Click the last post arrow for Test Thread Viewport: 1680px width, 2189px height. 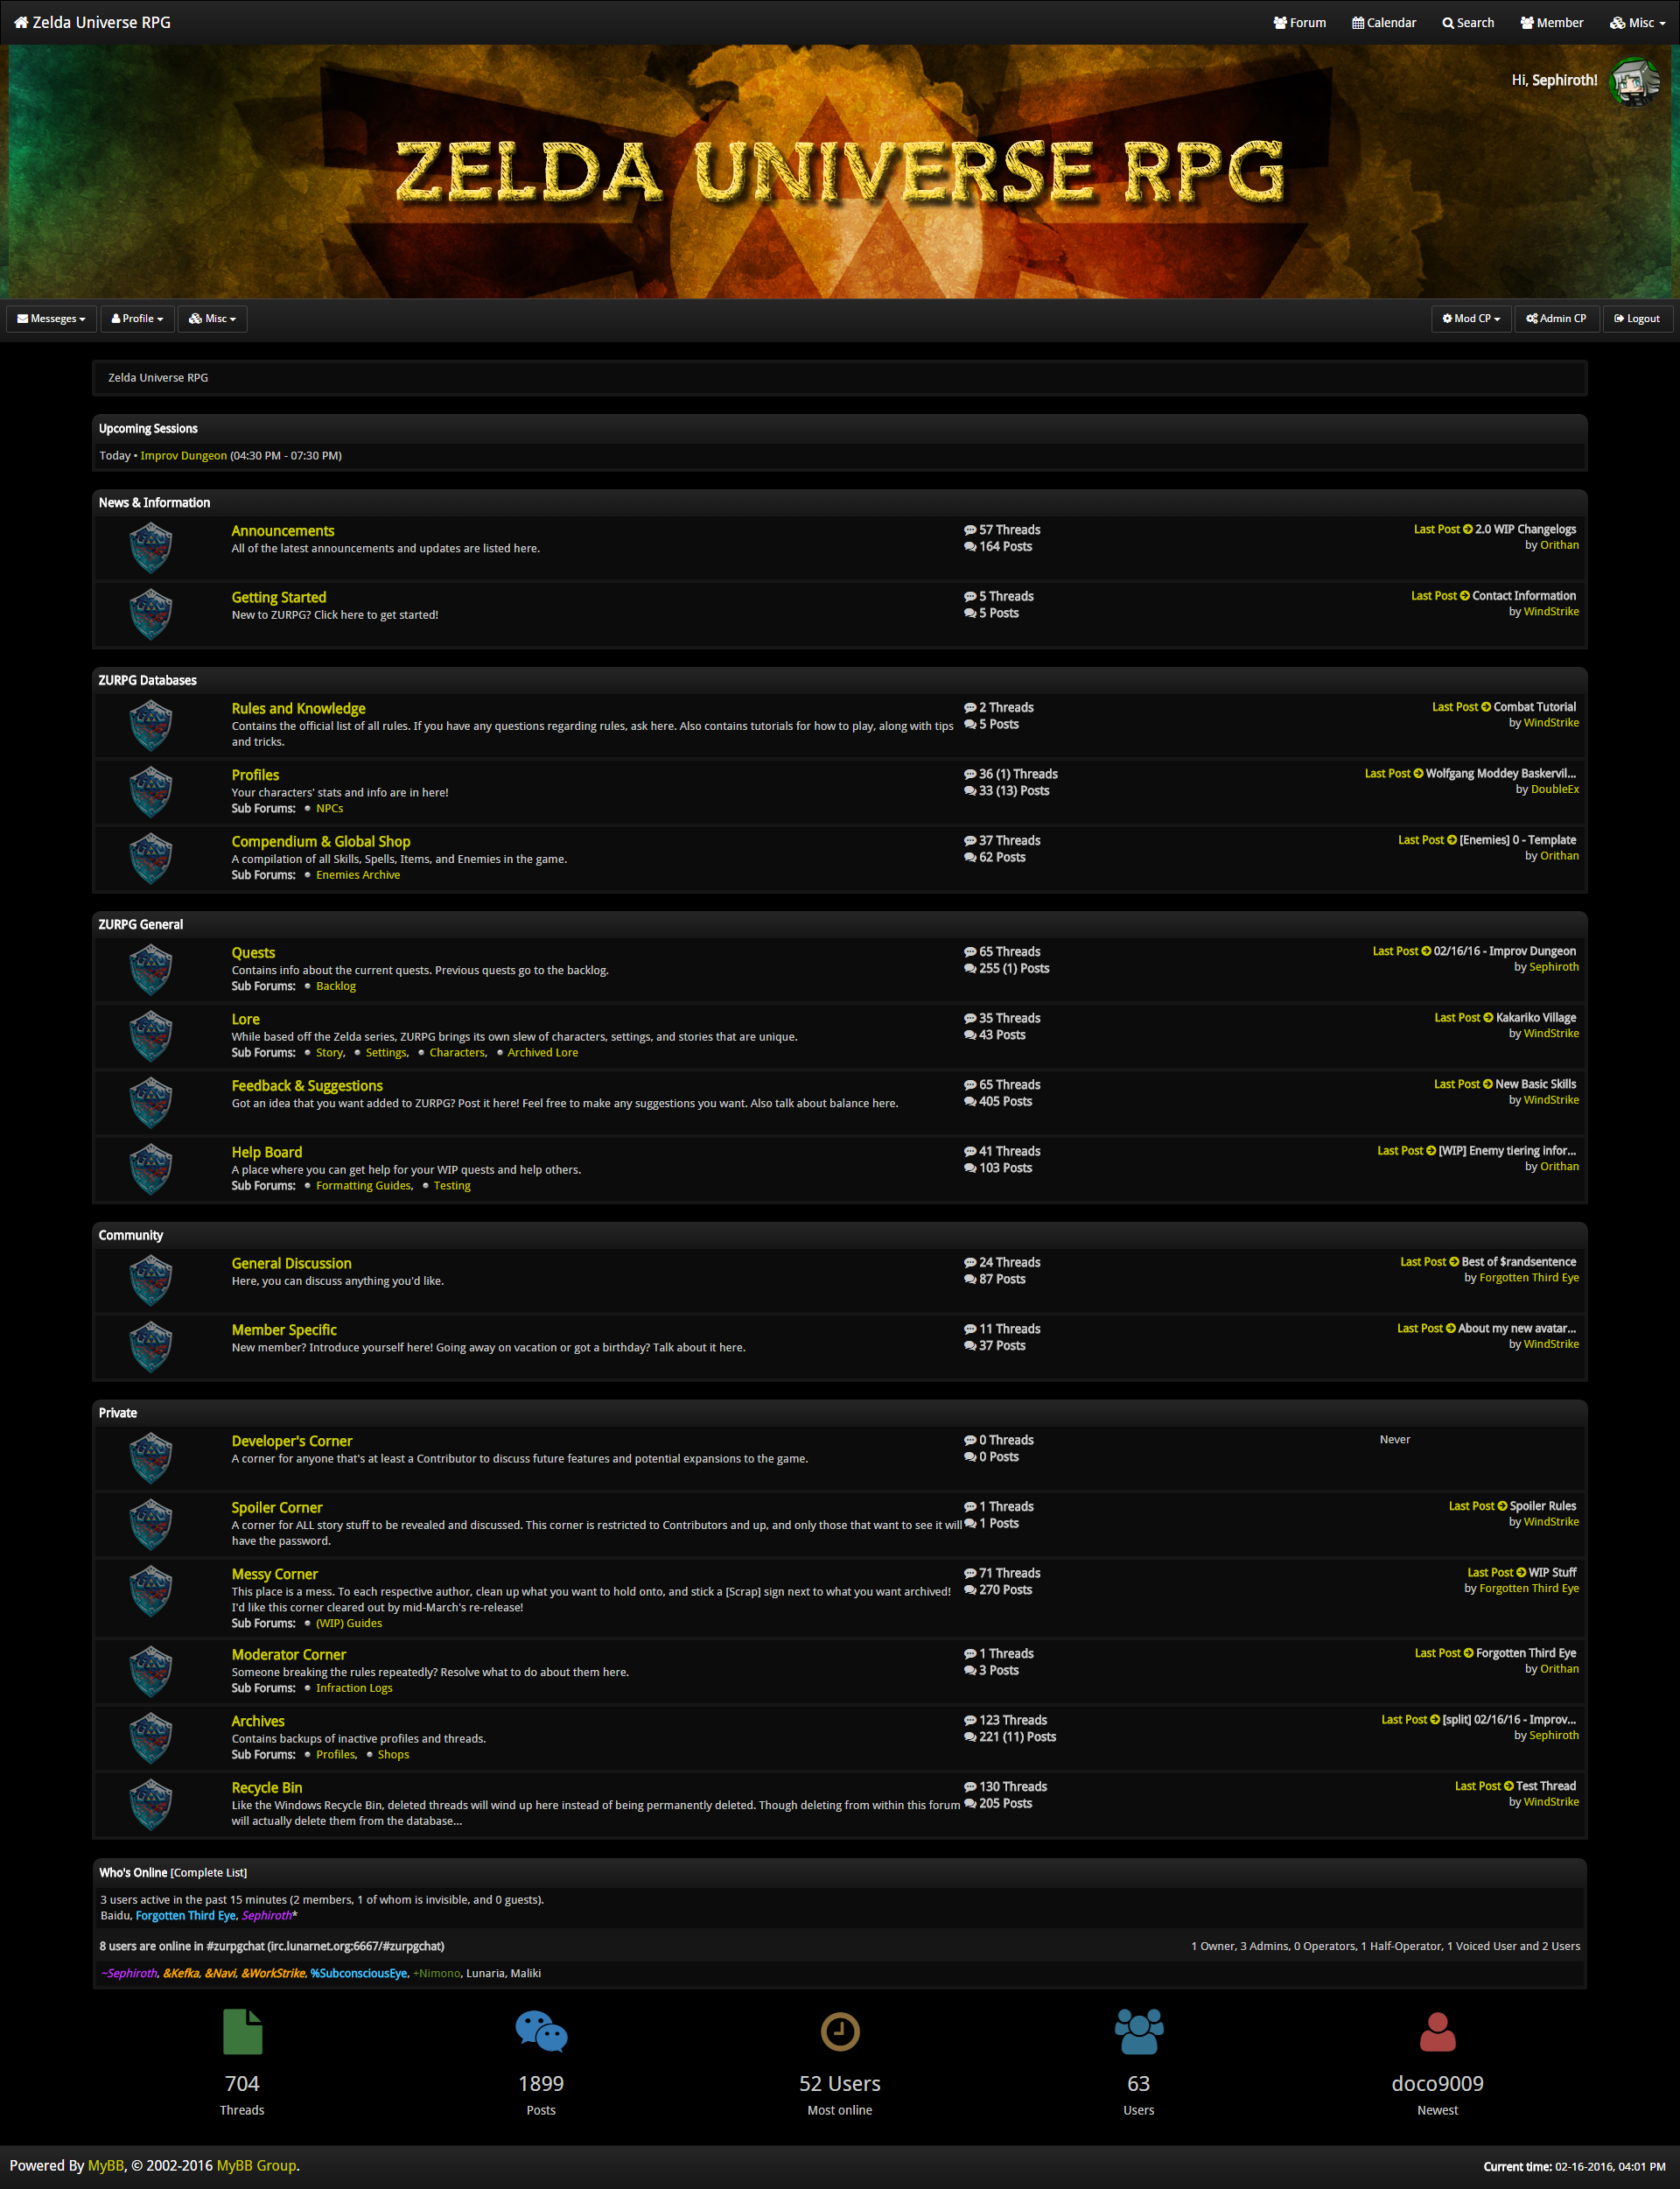(x=1509, y=1786)
